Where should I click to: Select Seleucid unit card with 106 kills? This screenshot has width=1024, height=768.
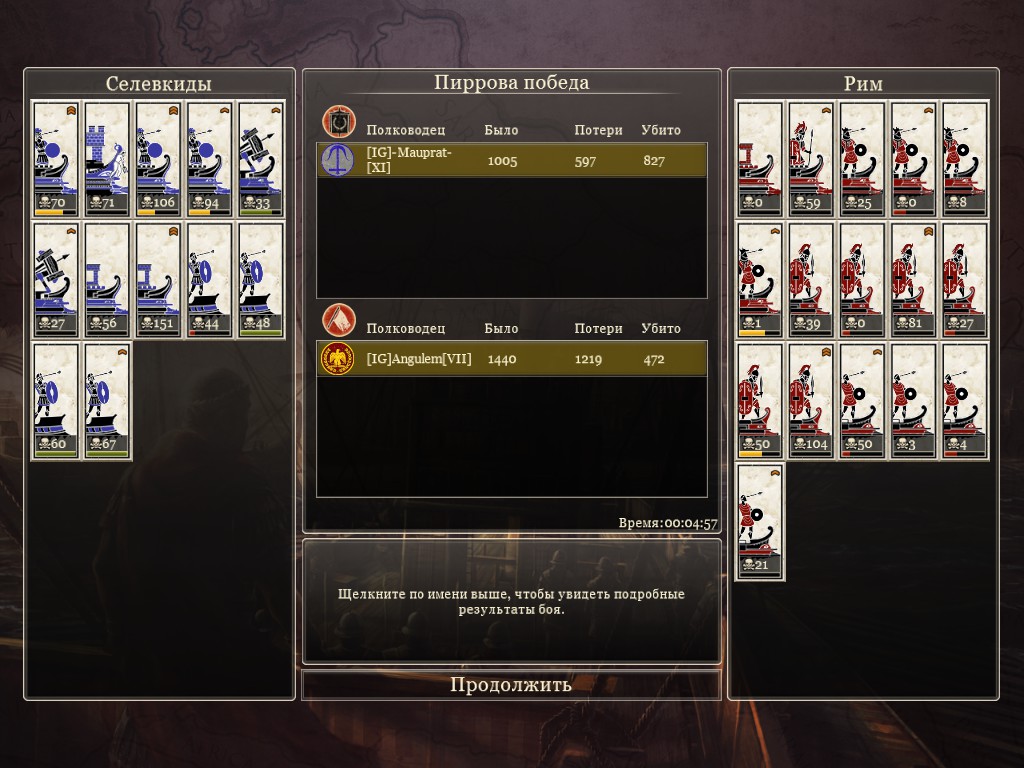pyautogui.click(x=158, y=159)
